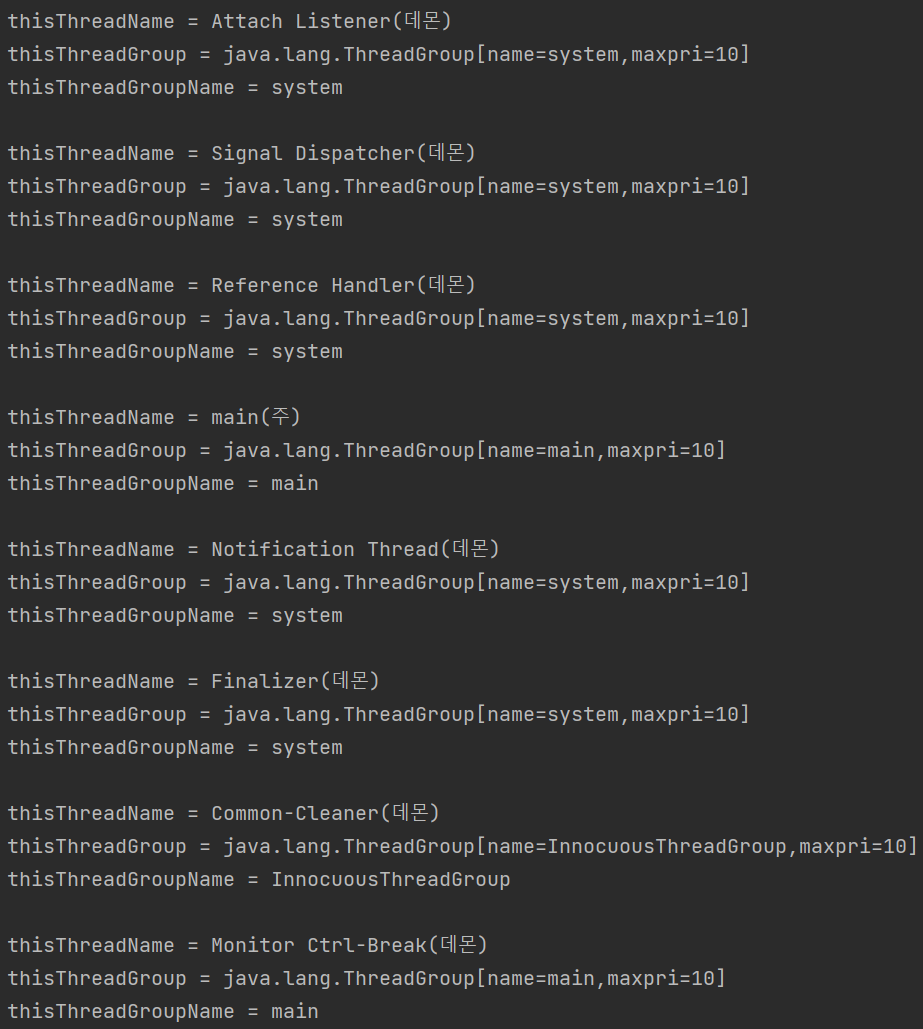Click the Common-Cleaner thread name line
Image resolution: width=923 pixels, height=1029 pixels.
223,813
